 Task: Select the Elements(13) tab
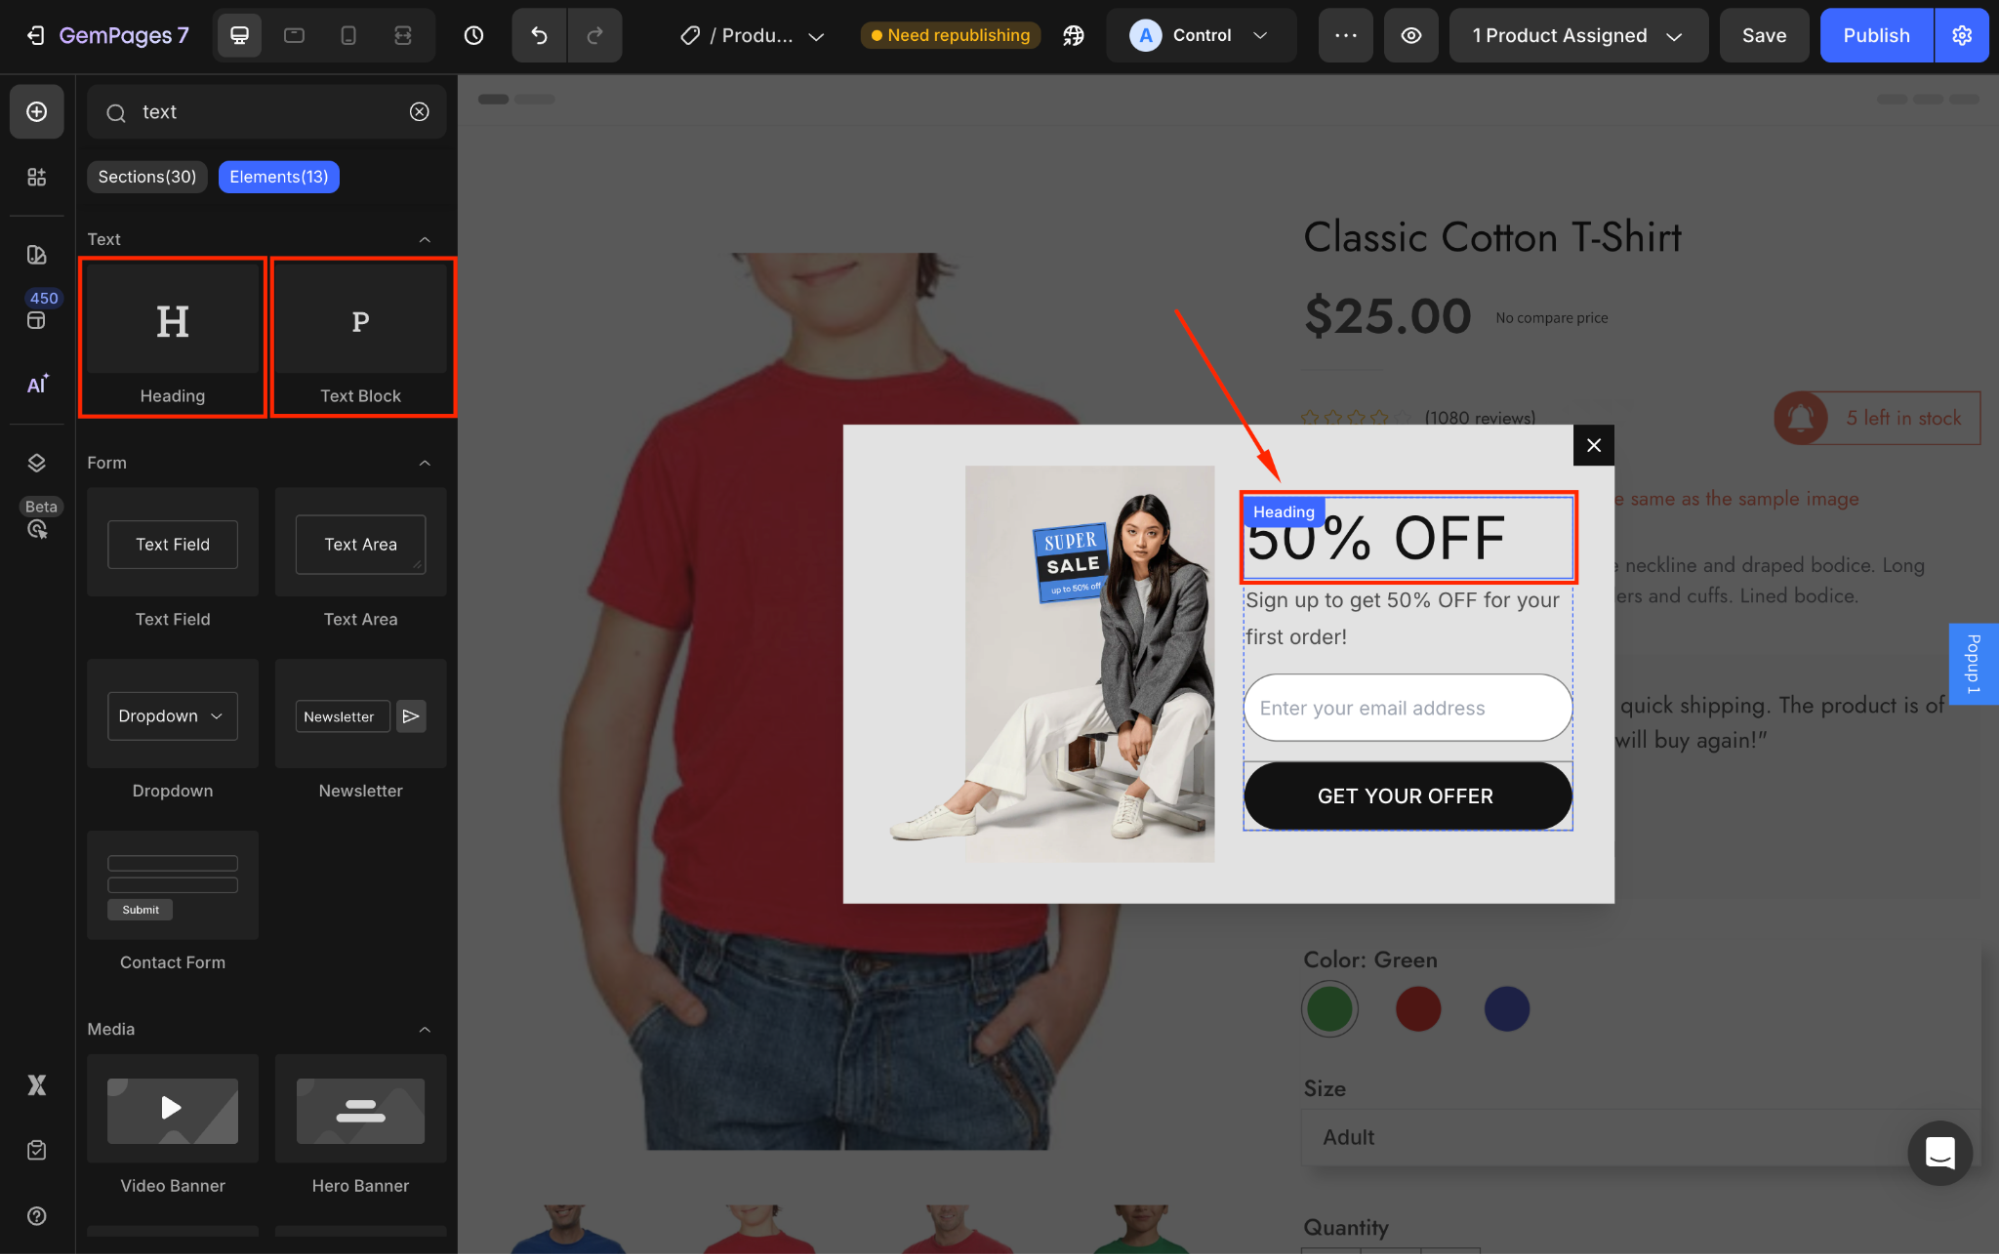[278, 177]
